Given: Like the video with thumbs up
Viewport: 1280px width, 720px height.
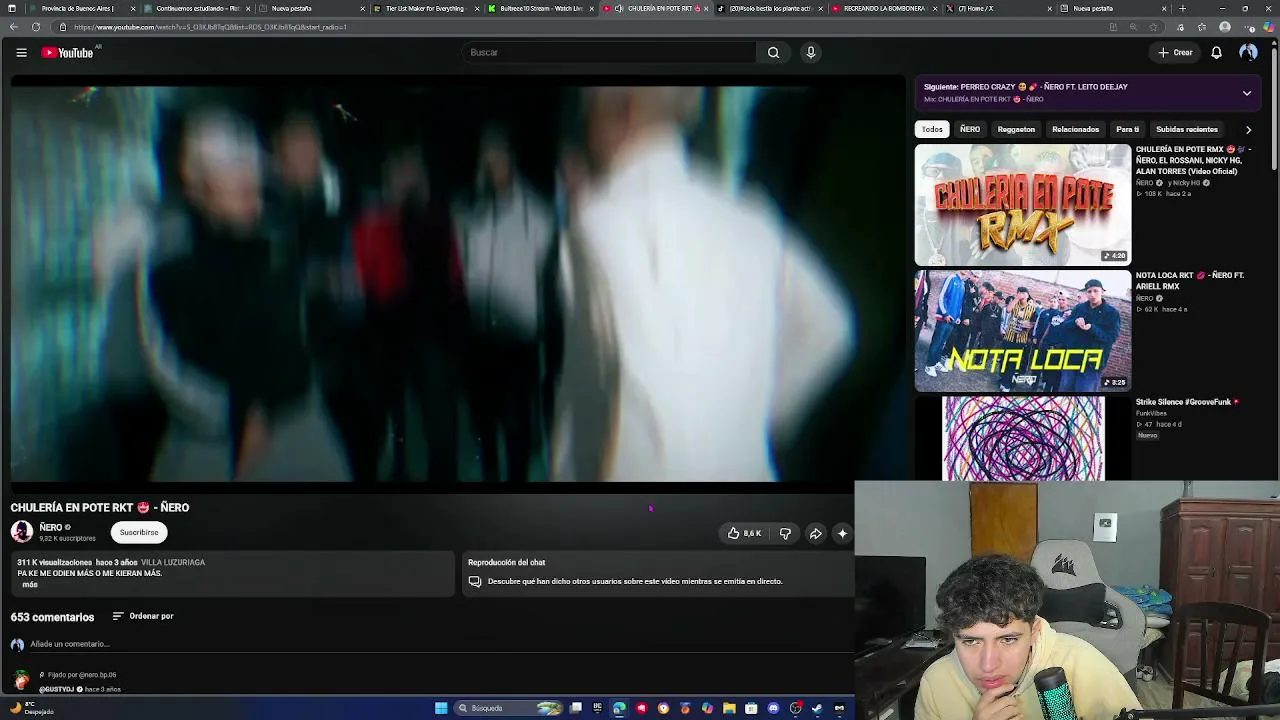Looking at the screenshot, I should (x=744, y=534).
